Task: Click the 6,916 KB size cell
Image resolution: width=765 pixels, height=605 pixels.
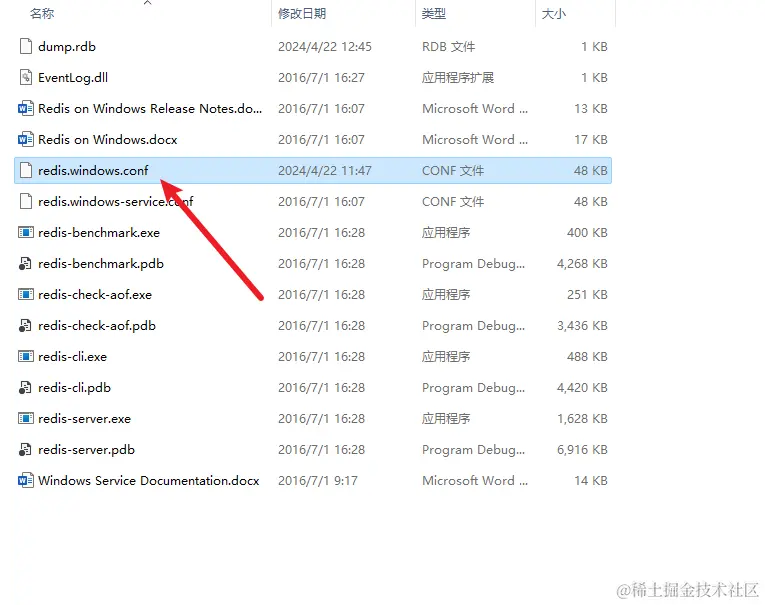Action: click(x=582, y=449)
